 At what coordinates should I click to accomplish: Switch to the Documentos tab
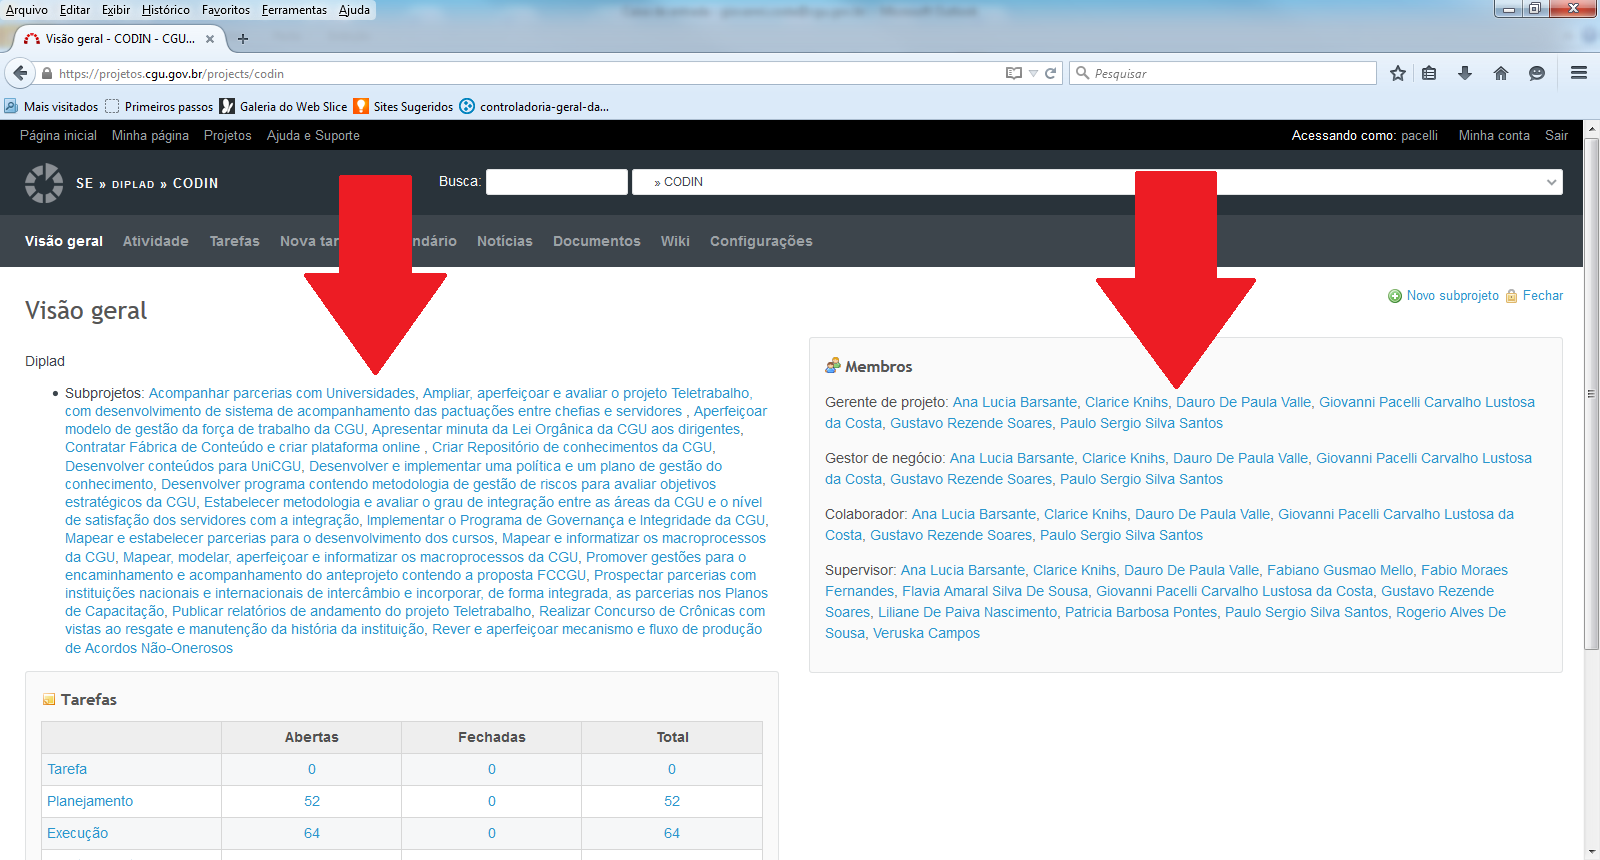point(596,241)
